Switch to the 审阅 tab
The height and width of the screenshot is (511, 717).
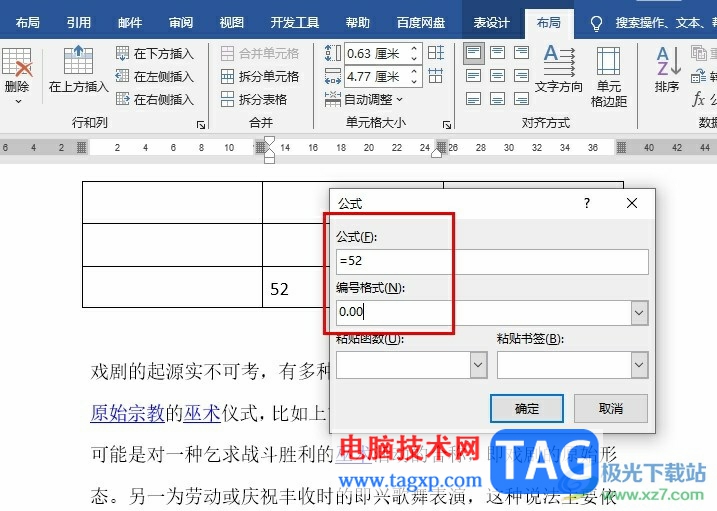coord(181,22)
